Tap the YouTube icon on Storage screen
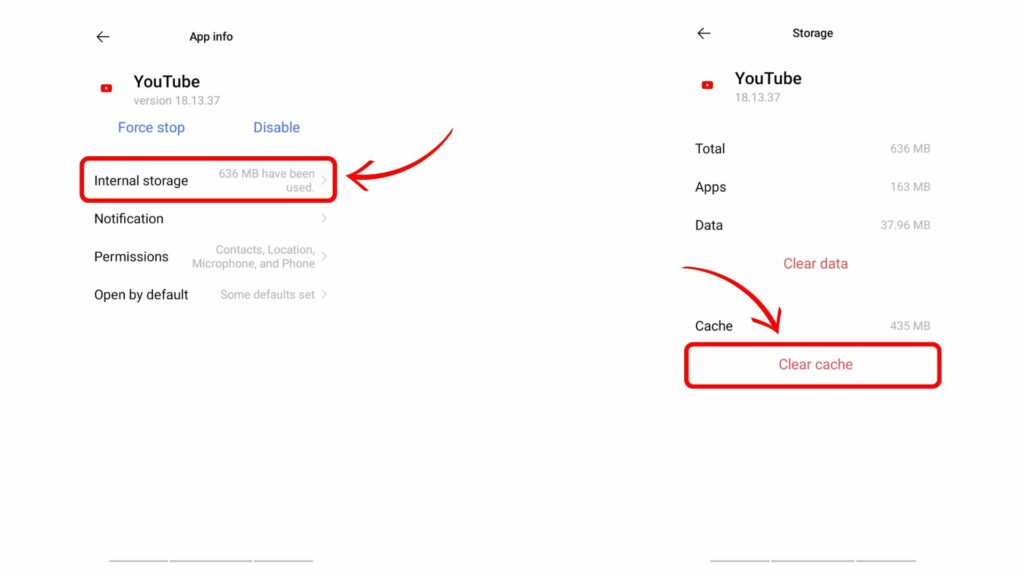The width and height of the screenshot is (1024, 576). point(707,86)
